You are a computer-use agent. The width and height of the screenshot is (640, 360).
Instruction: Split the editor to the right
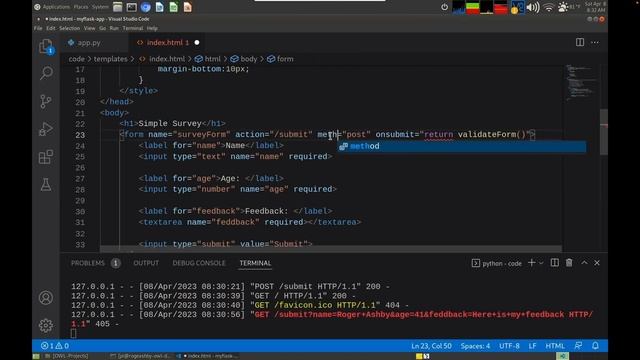(580, 42)
